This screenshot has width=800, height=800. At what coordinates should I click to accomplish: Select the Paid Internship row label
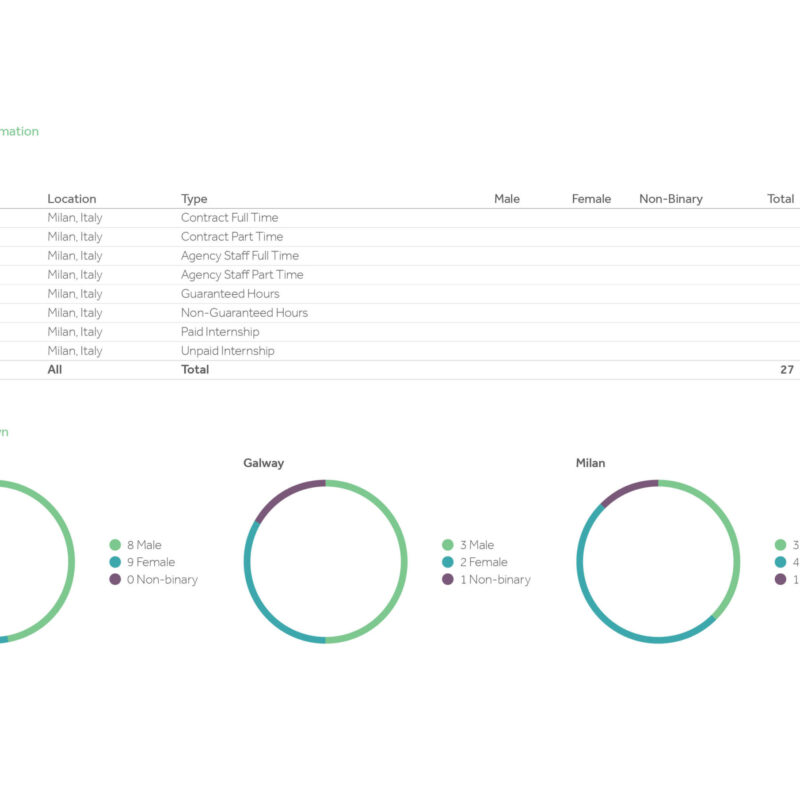pyautogui.click(x=220, y=332)
